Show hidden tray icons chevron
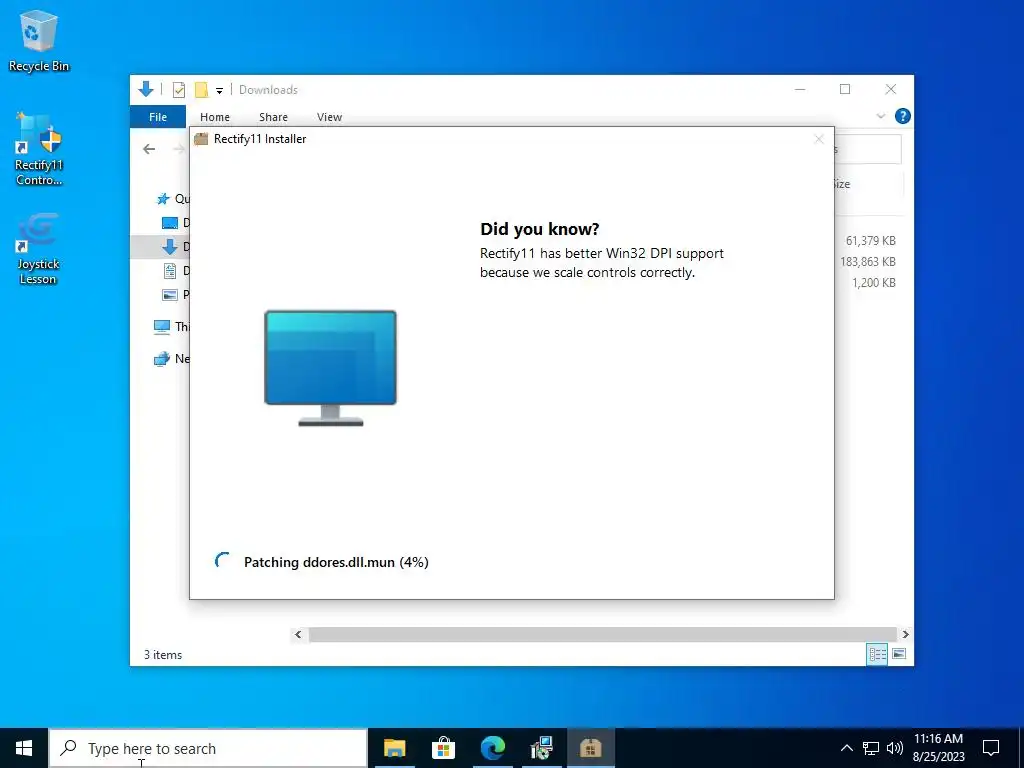Screen dimensions: 1024x768 [846, 748]
